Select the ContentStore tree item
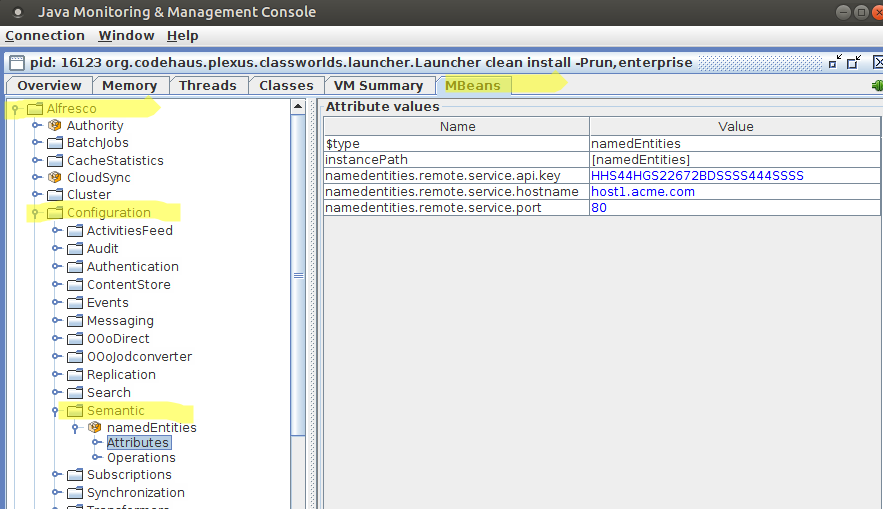Image resolution: width=883 pixels, height=509 pixels. tap(128, 285)
